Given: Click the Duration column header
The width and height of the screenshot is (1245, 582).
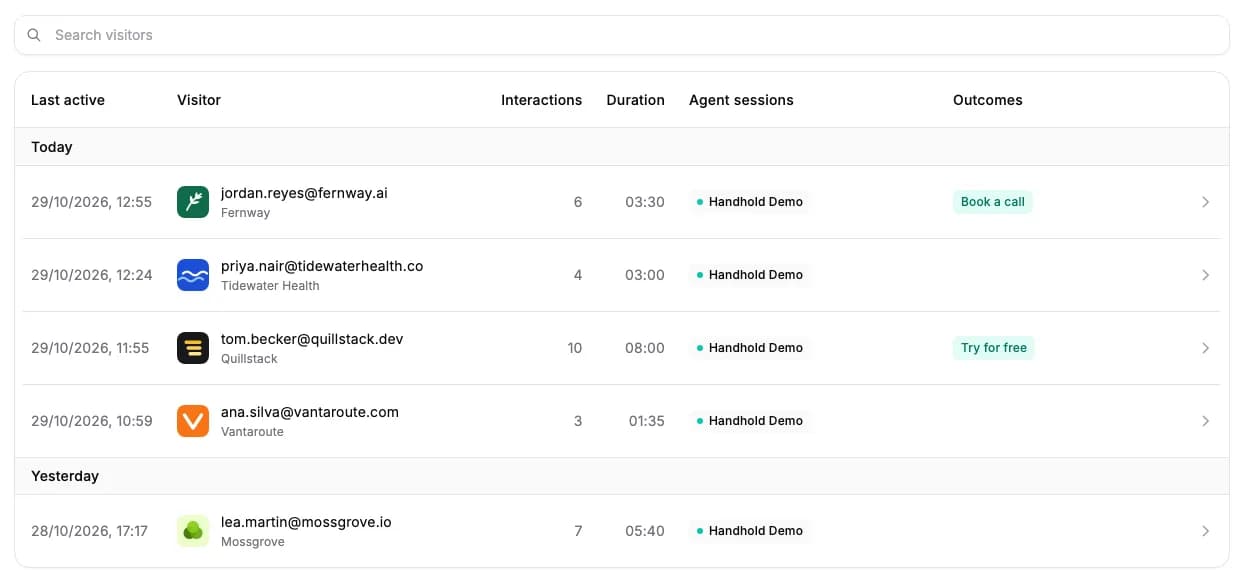Looking at the screenshot, I should [635, 100].
